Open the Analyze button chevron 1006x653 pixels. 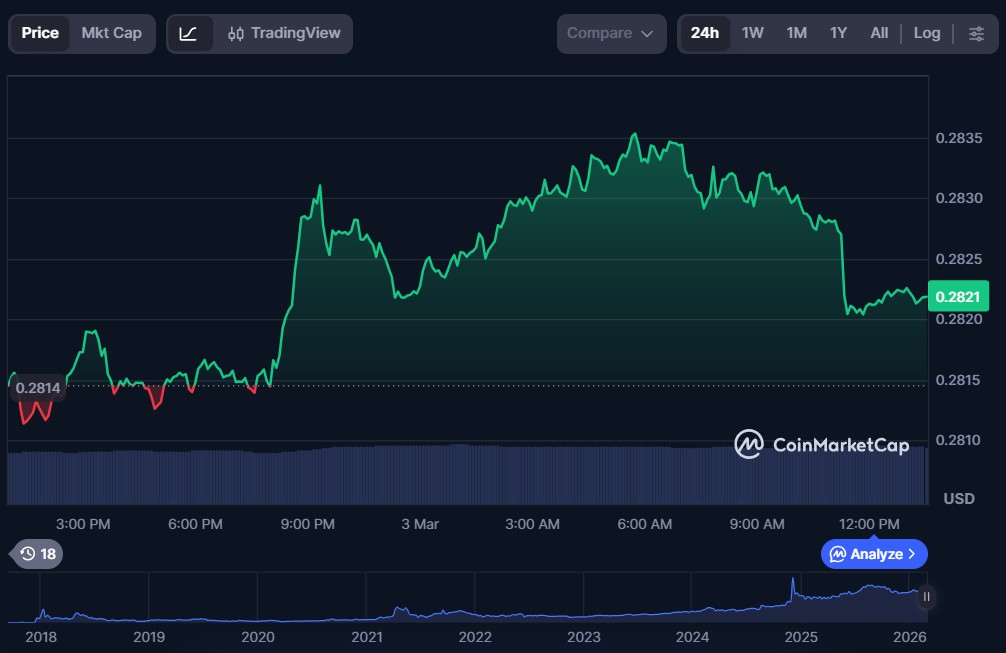tap(910, 554)
